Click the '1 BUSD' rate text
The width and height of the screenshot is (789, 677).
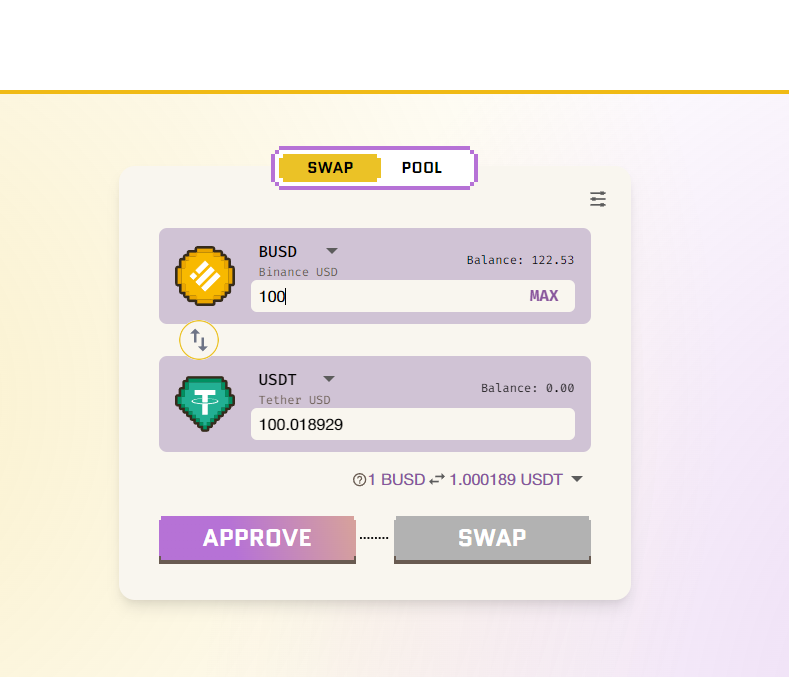pos(397,480)
